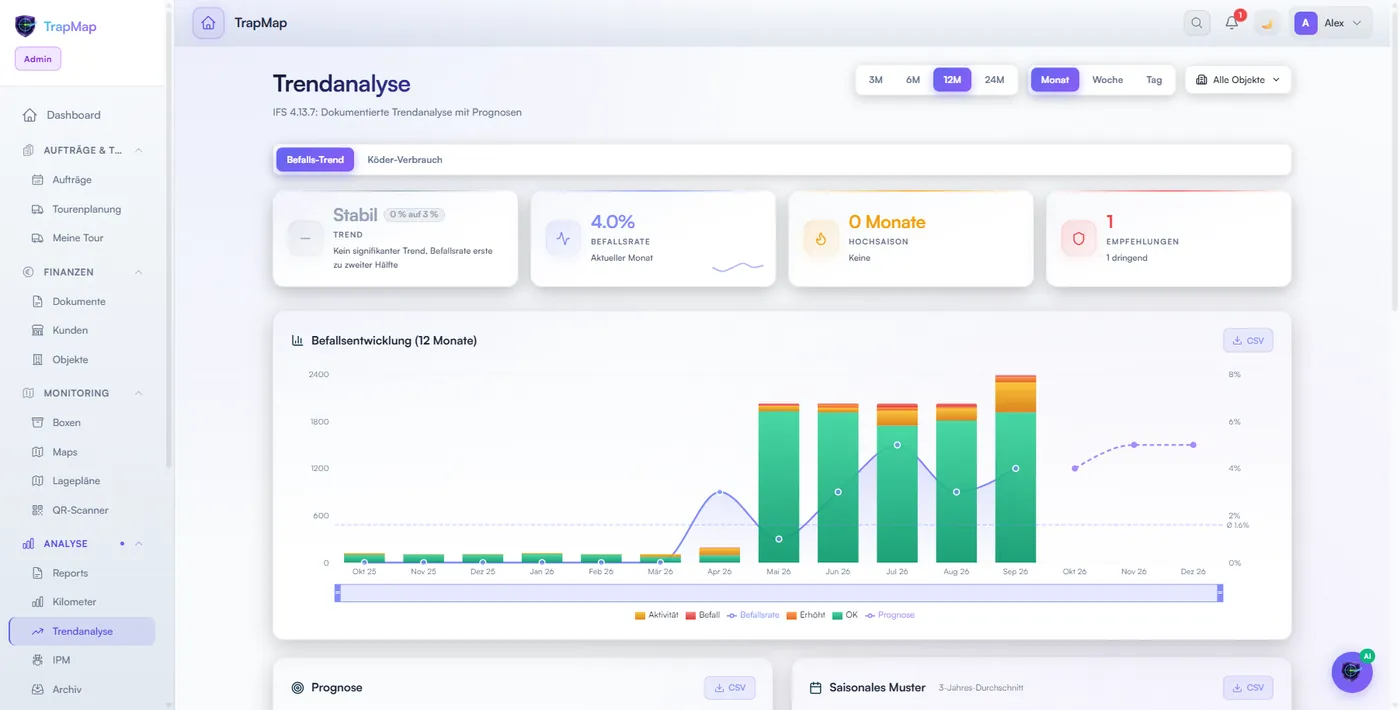This screenshot has width=1400, height=710.
Task: Set granularity to Tag
Action: (1154, 80)
